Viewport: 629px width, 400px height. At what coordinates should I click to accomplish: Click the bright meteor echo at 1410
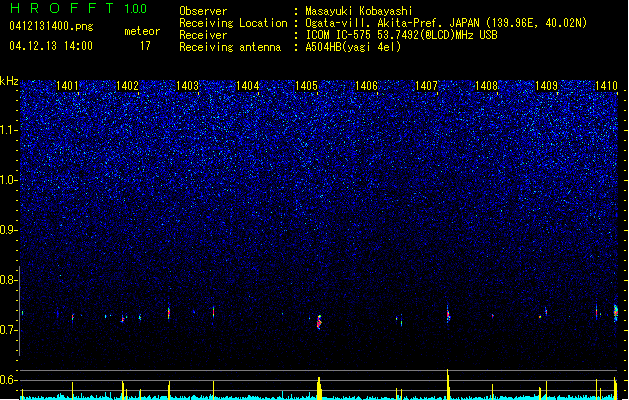tap(616, 312)
